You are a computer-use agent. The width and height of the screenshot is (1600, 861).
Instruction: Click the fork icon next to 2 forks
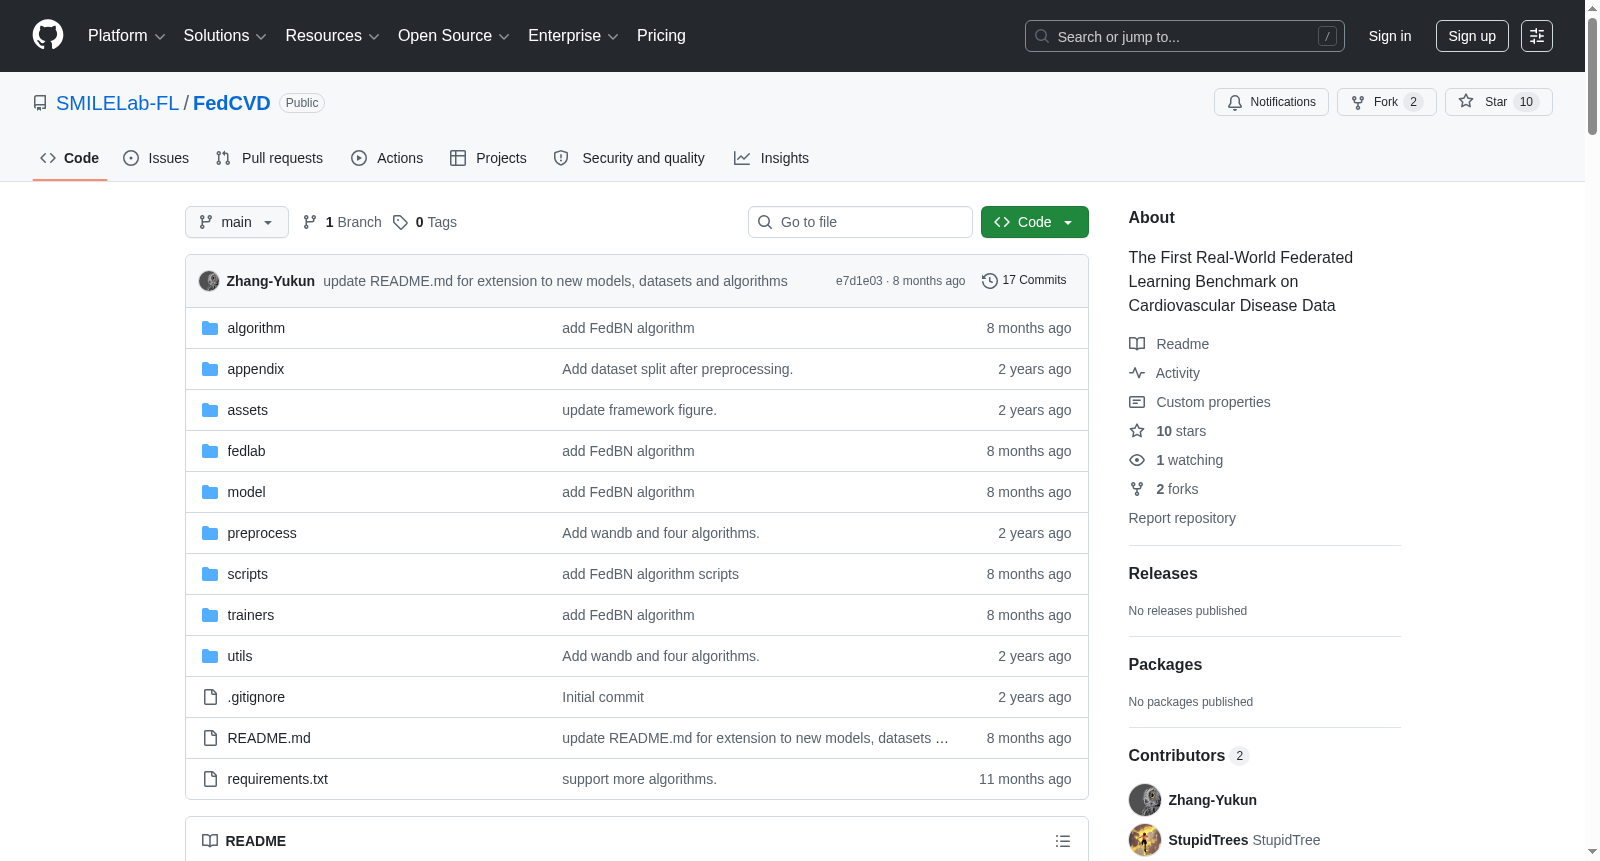click(1137, 489)
